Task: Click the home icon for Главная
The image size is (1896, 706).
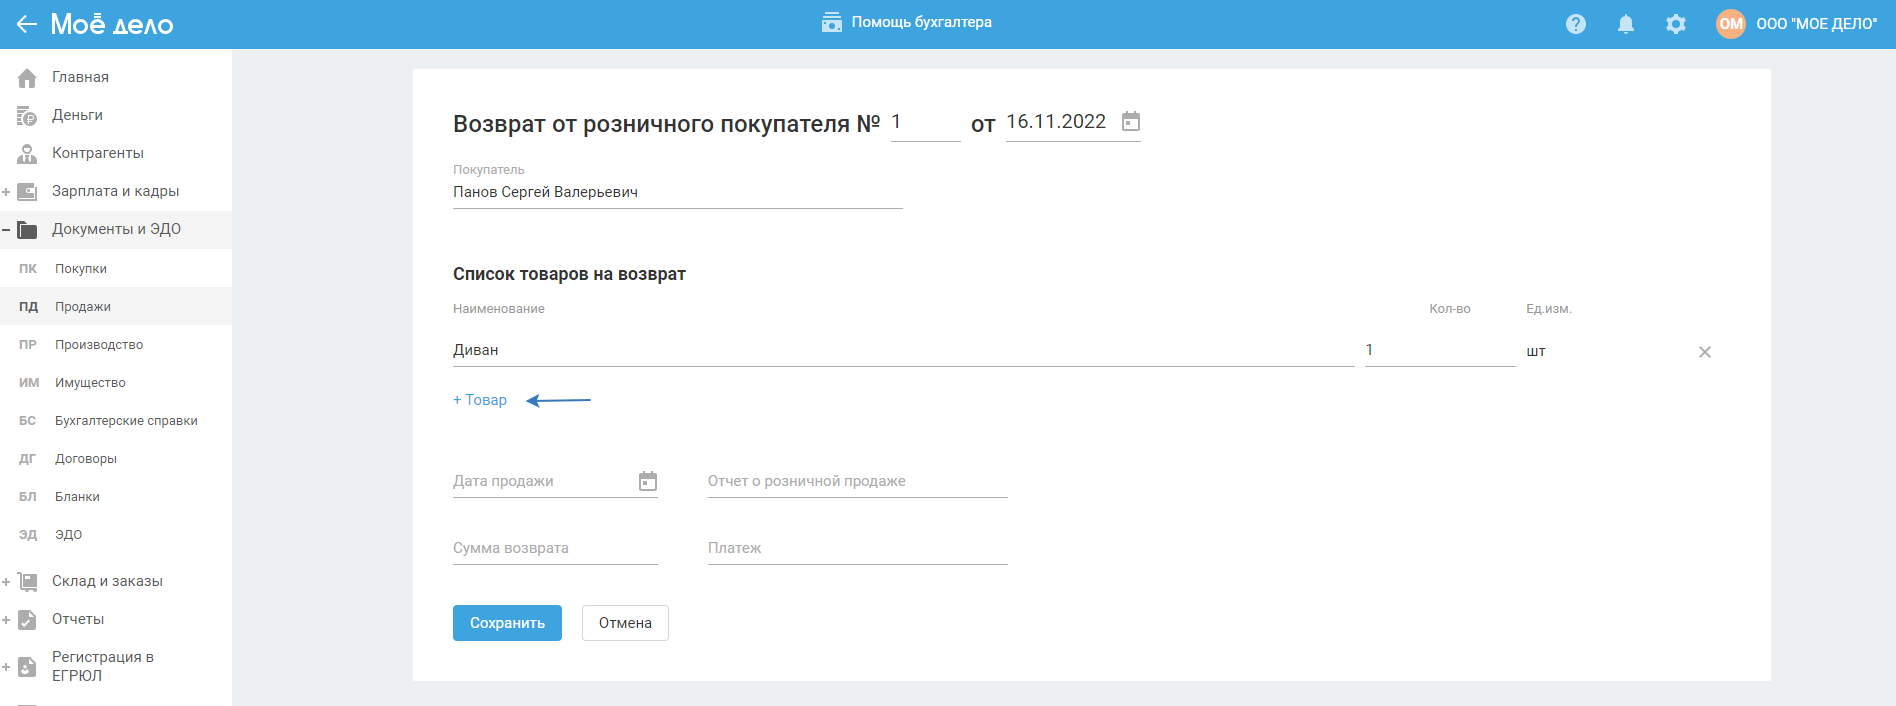Action: pos(27,77)
